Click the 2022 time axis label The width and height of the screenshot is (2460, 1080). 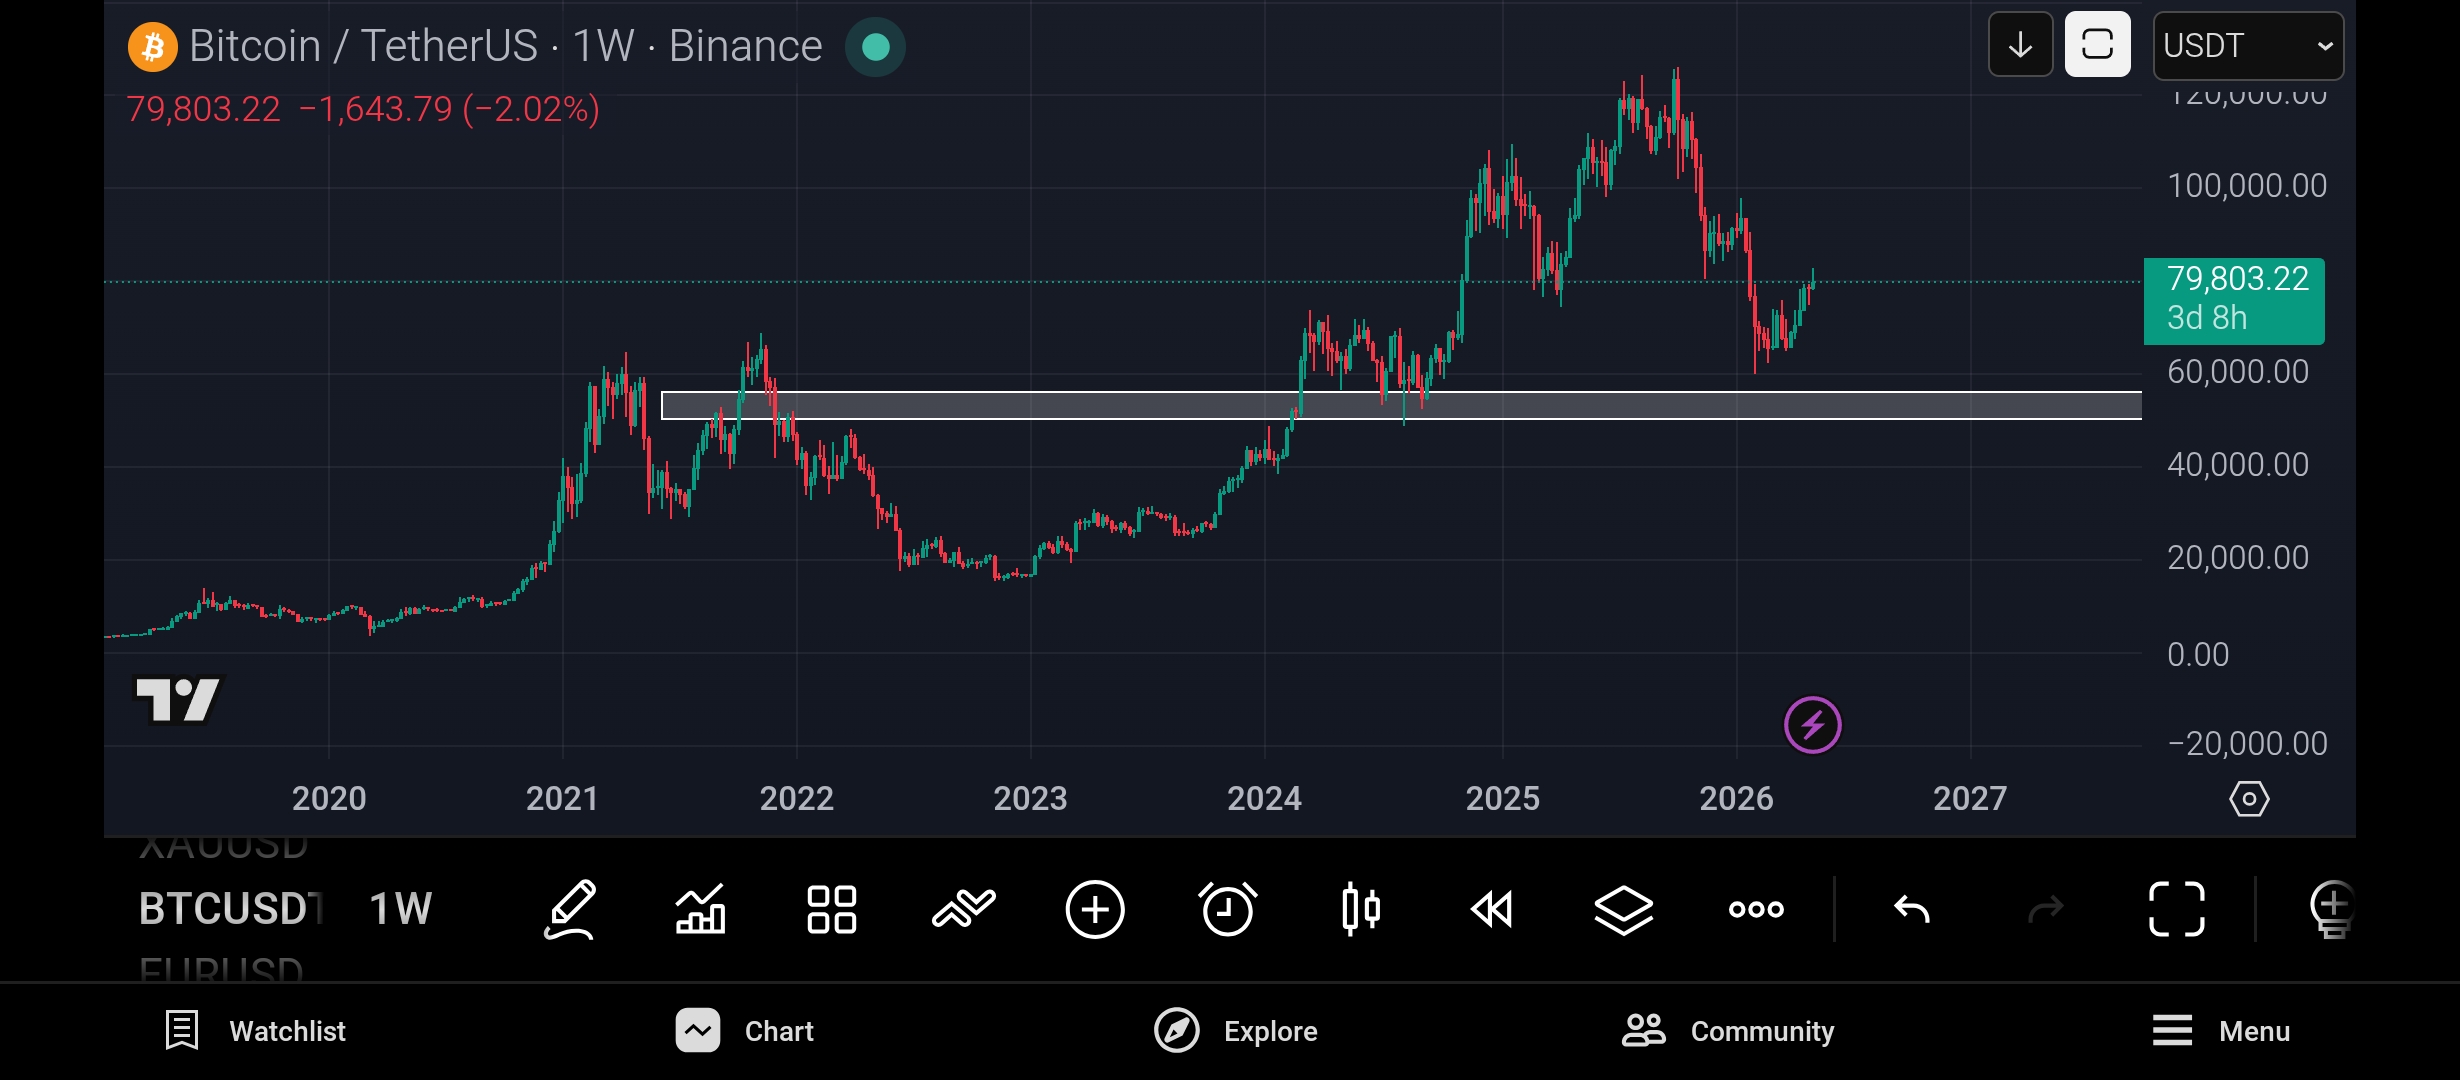coord(797,799)
